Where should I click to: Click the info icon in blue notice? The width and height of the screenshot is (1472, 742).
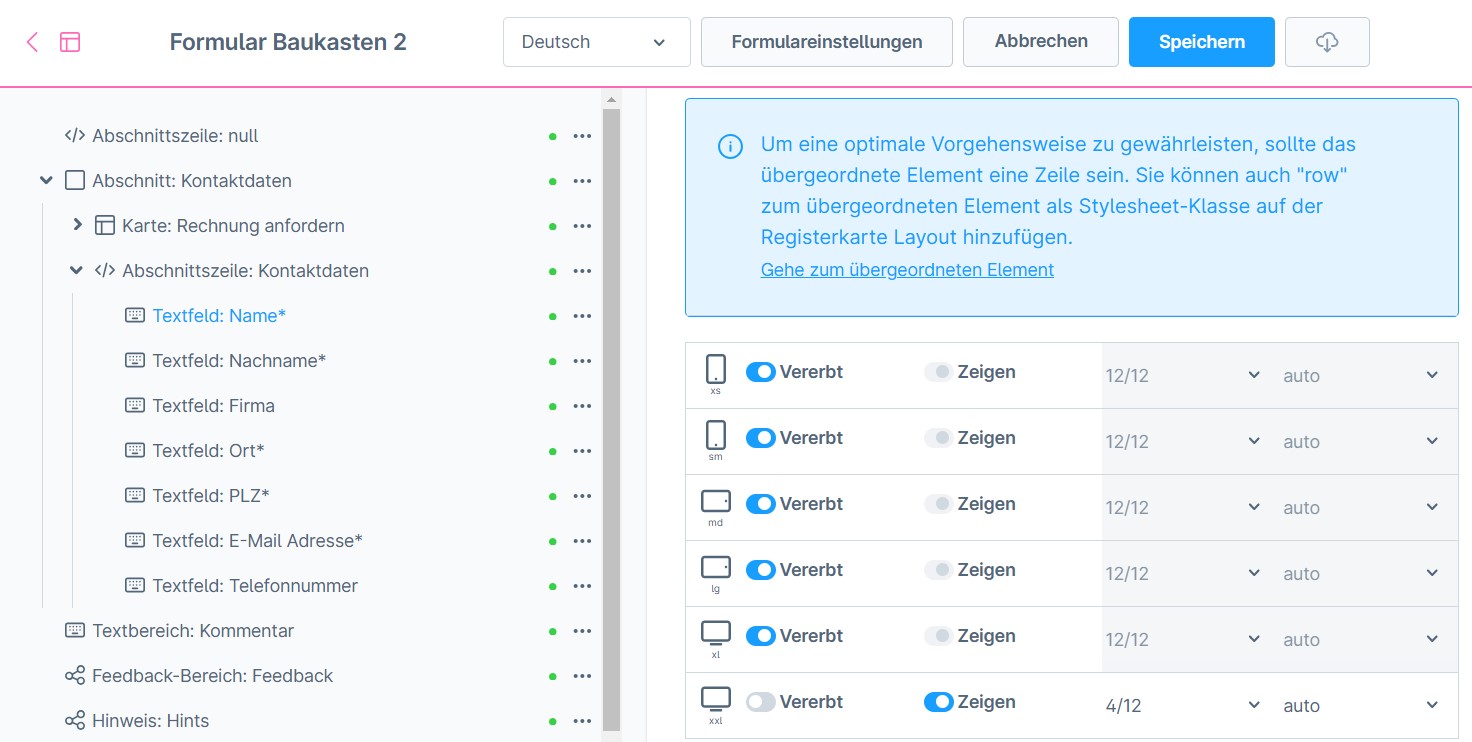coord(731,146)
